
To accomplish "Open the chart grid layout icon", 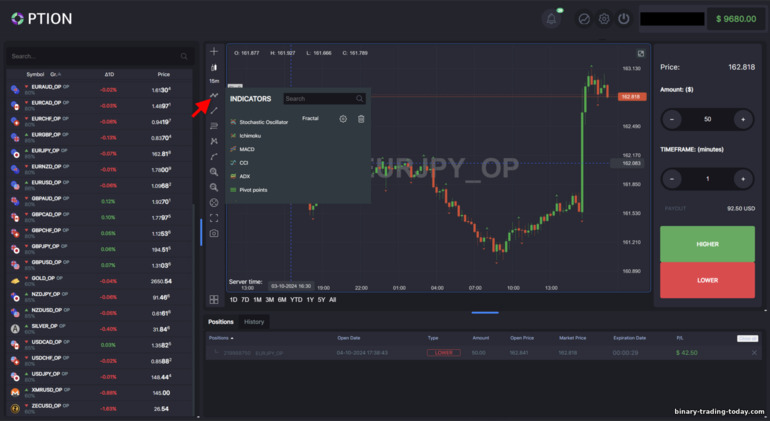I will (214, 300).
